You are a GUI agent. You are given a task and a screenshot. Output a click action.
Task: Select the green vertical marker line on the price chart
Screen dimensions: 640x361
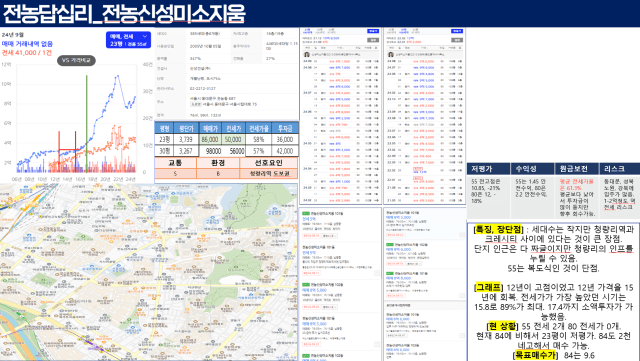pyautogui.click(x=87, y=123)
